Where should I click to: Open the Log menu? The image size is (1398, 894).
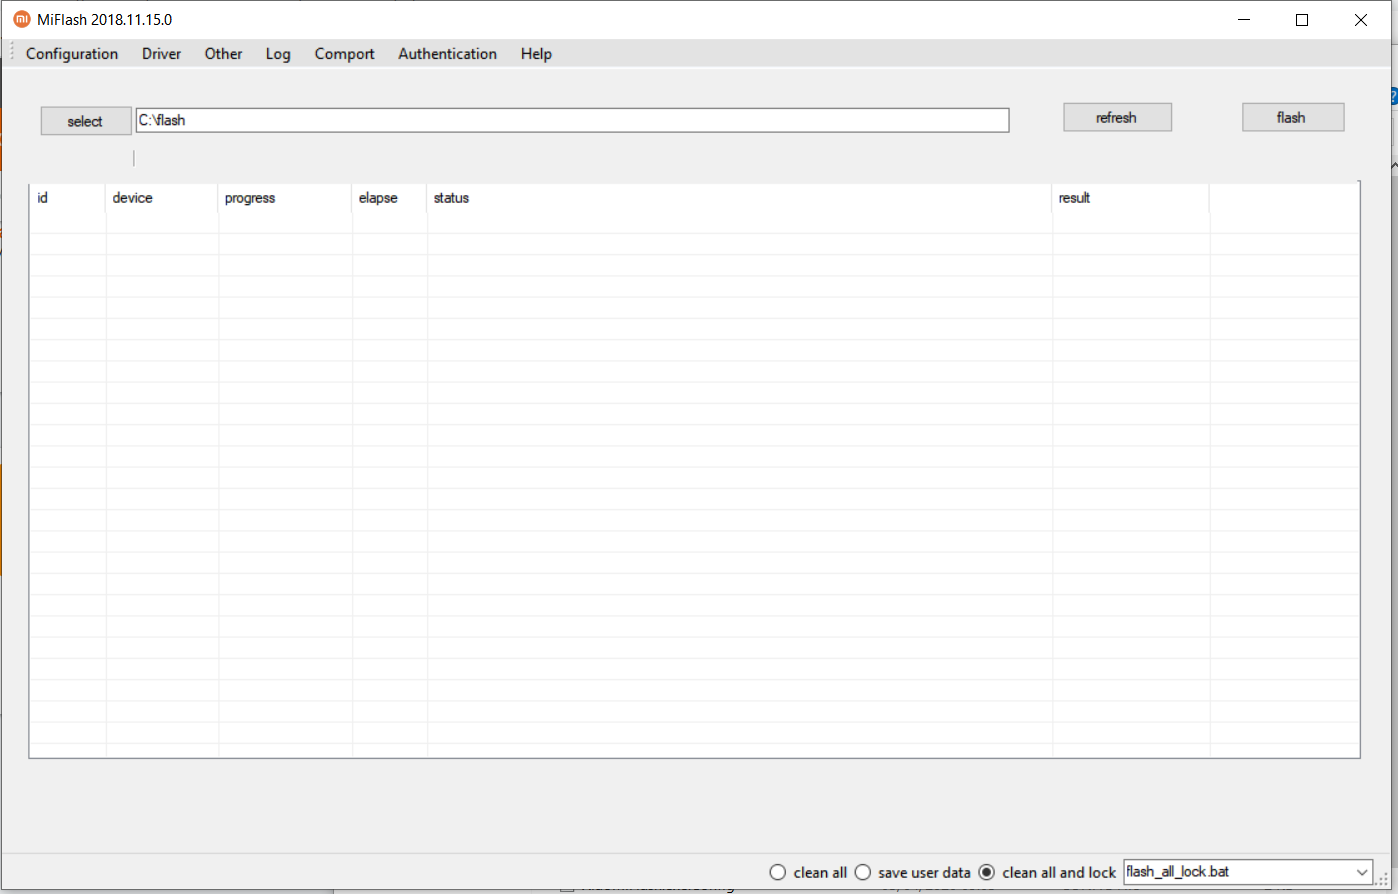pyautogui.click(x=278, y=54)
